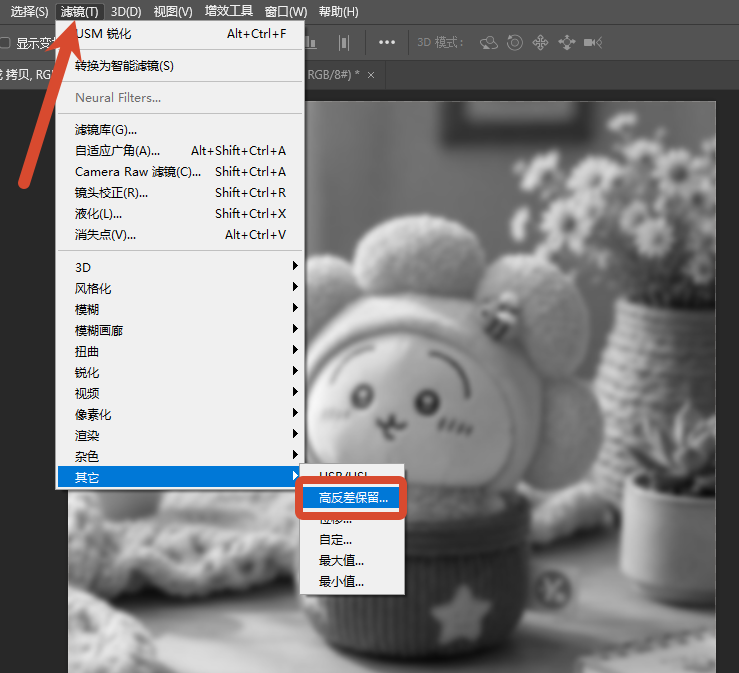Choose 最大值 filter option
This screenshot has width=739, height=673.
pos(352,560)
